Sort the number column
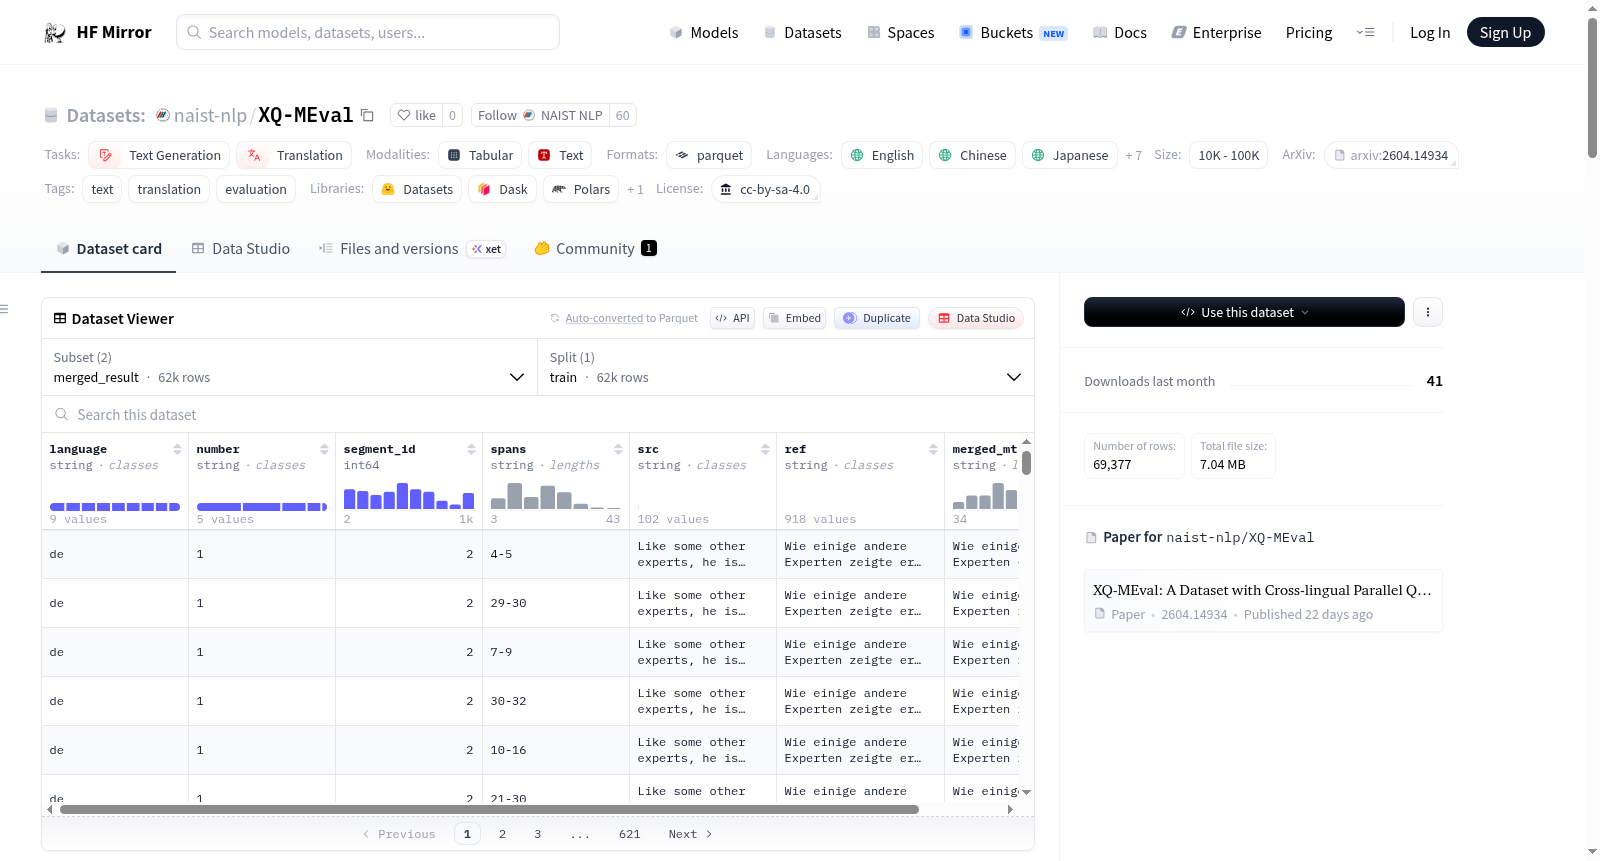This screenshot has width=1600, height=861. click(324, 449)
